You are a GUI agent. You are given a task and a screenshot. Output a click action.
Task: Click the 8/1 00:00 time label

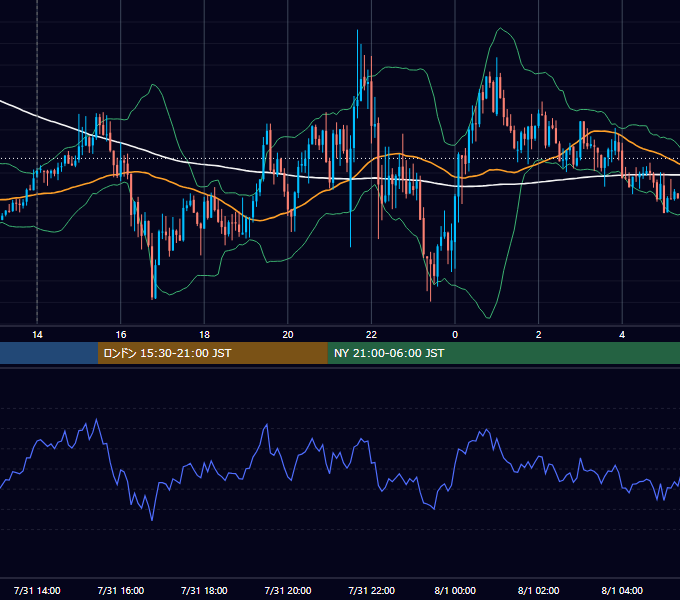(x=455, y=590)
